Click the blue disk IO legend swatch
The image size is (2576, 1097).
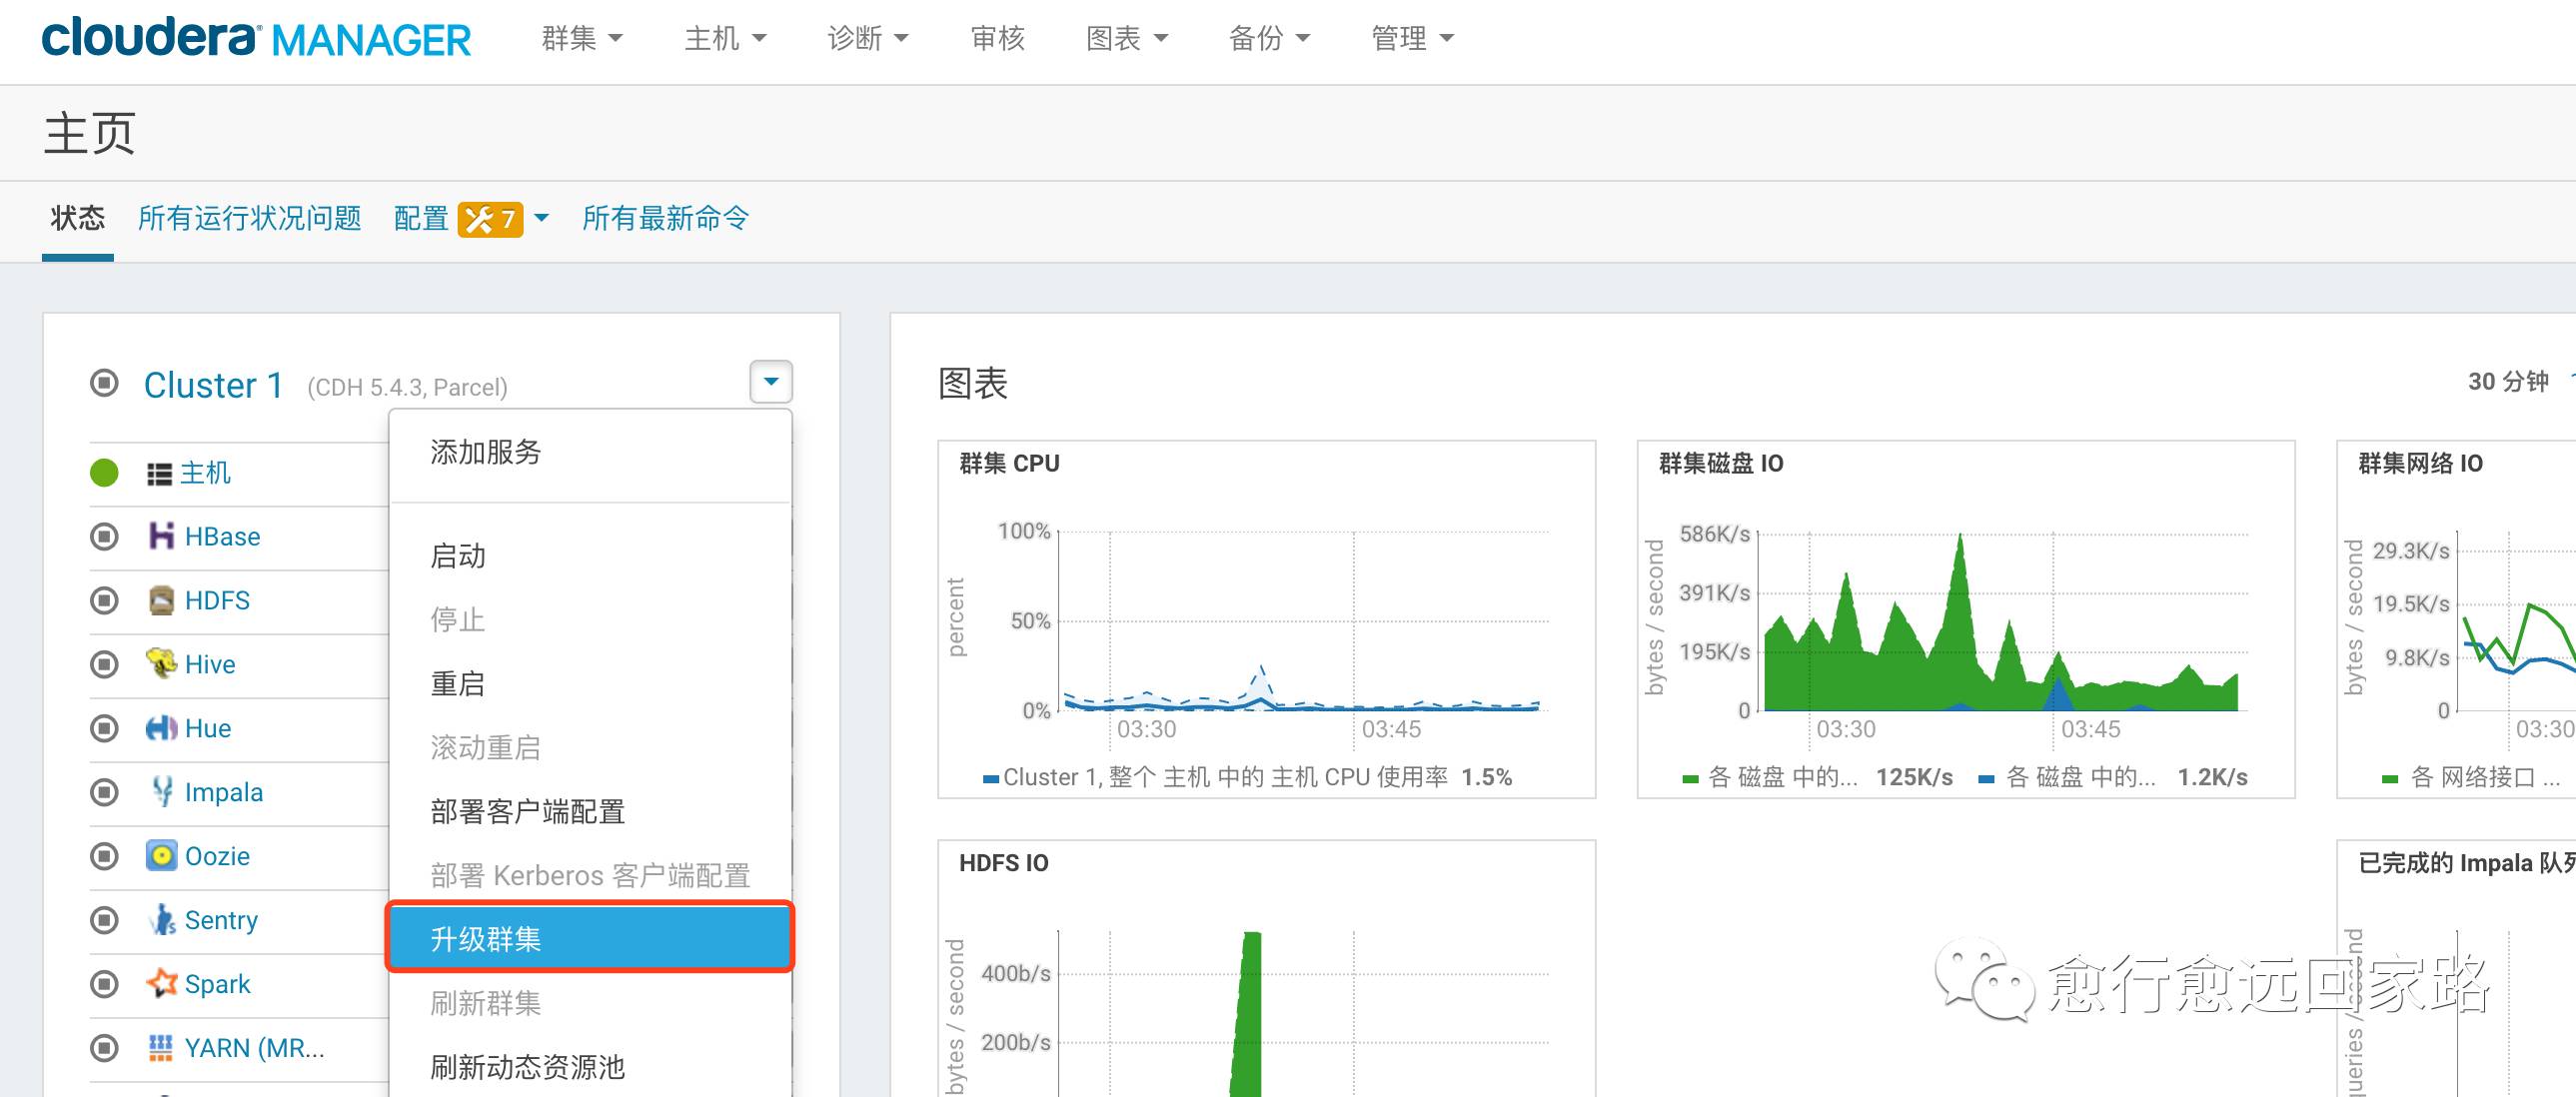tap(1987, 779)
